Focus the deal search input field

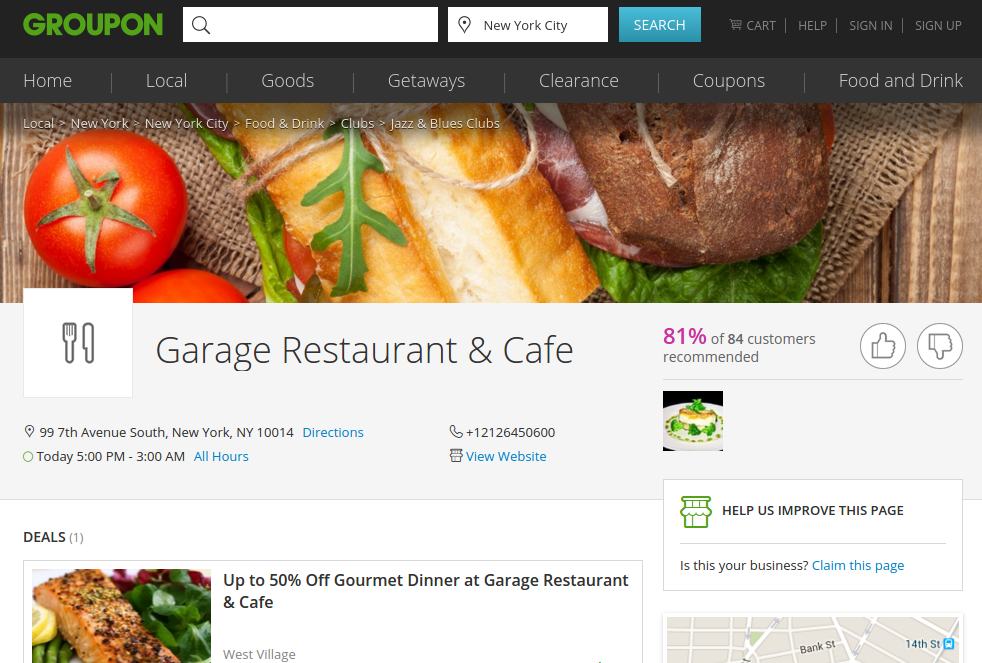coord(310,24)
